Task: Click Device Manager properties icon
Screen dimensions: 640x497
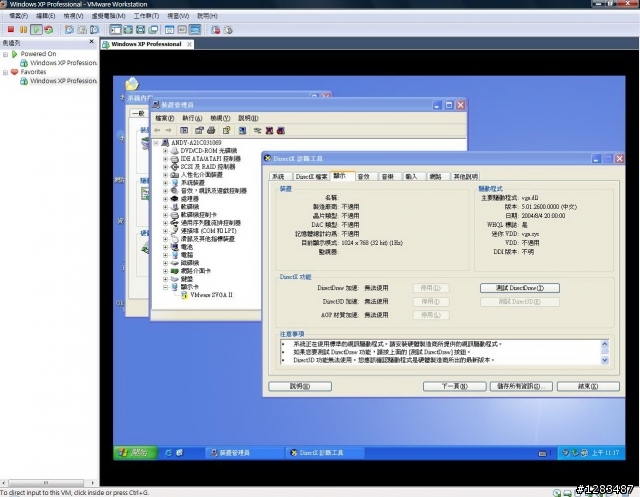Action: pos(199,131)
